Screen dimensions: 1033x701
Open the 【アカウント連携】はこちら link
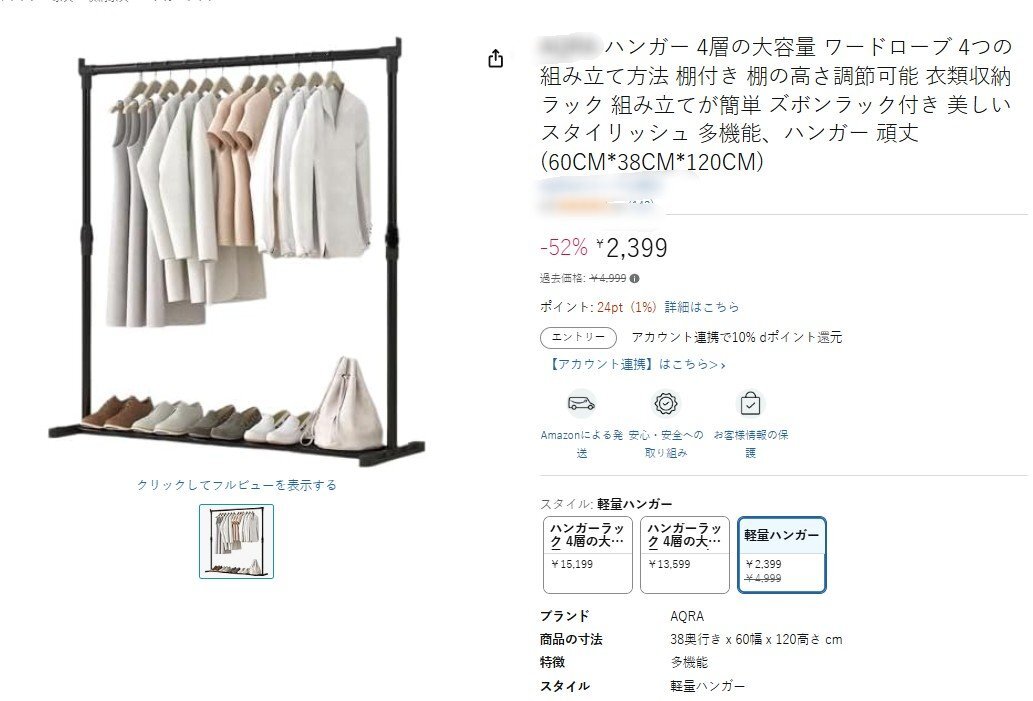[636, 364]
